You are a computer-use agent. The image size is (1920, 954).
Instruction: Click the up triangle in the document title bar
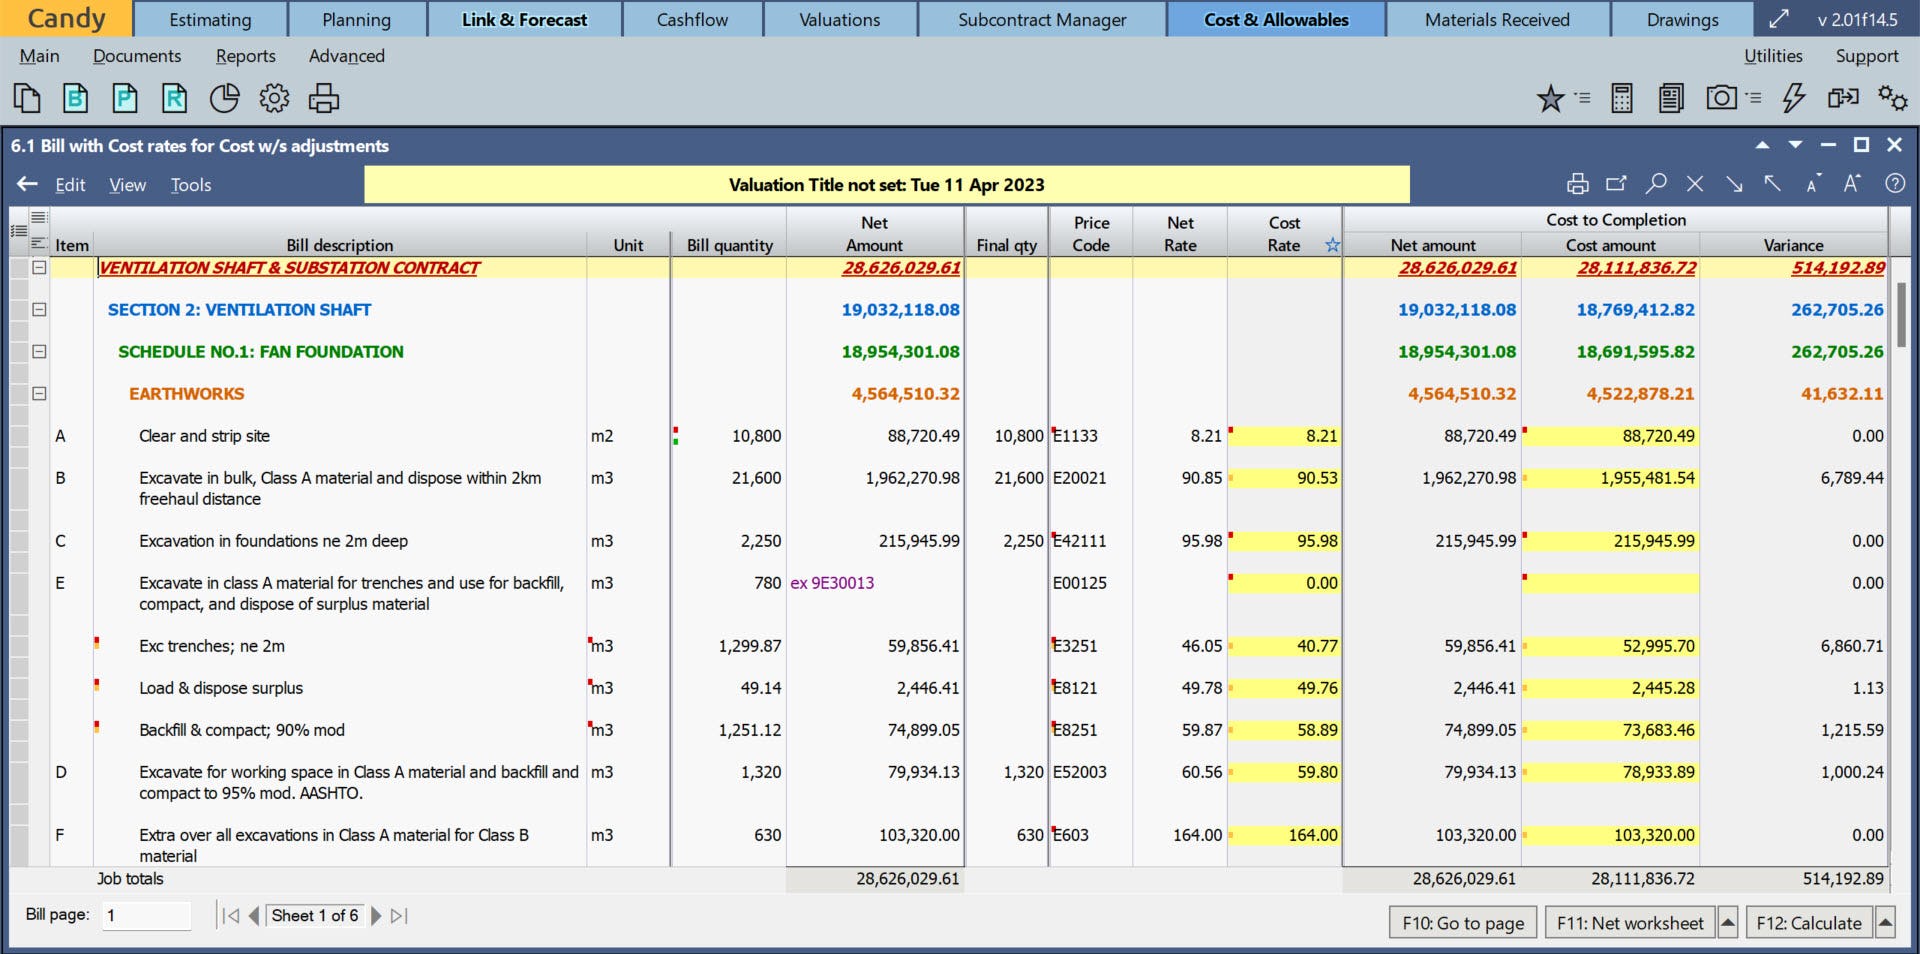pos(1762,145)
